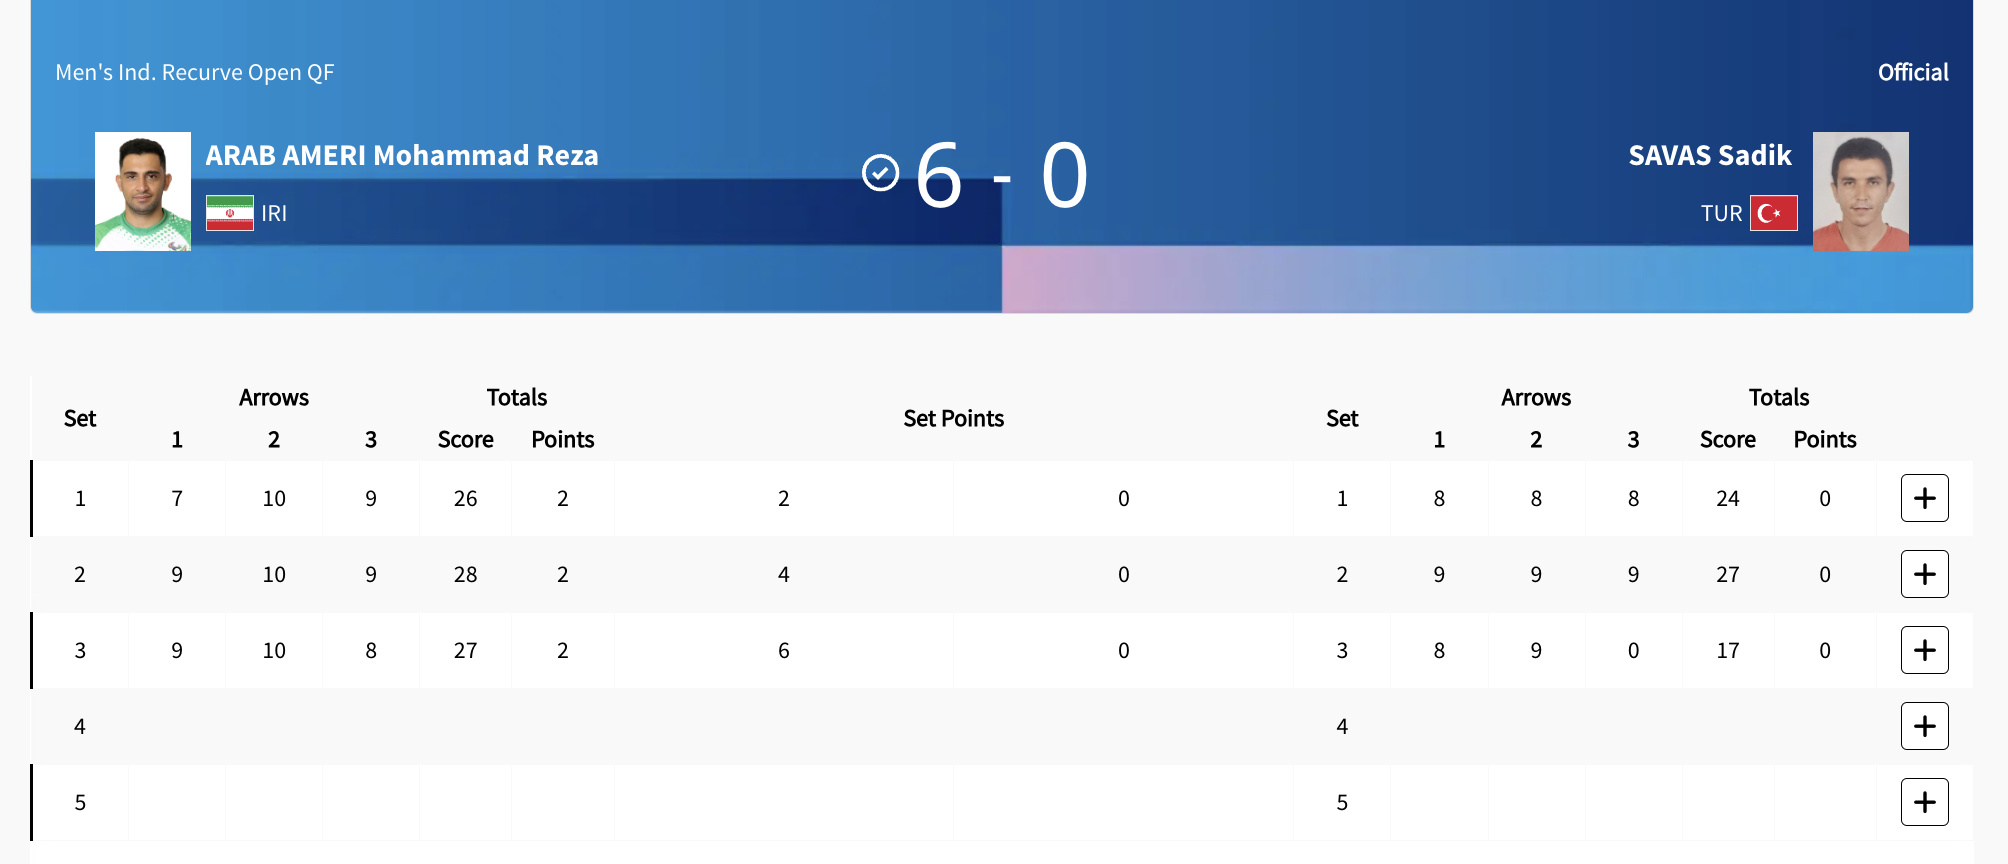Viewport: 2008px width, 864px height.
Task: Open Savas Sadik's athlete photo
Action: 1861,191
